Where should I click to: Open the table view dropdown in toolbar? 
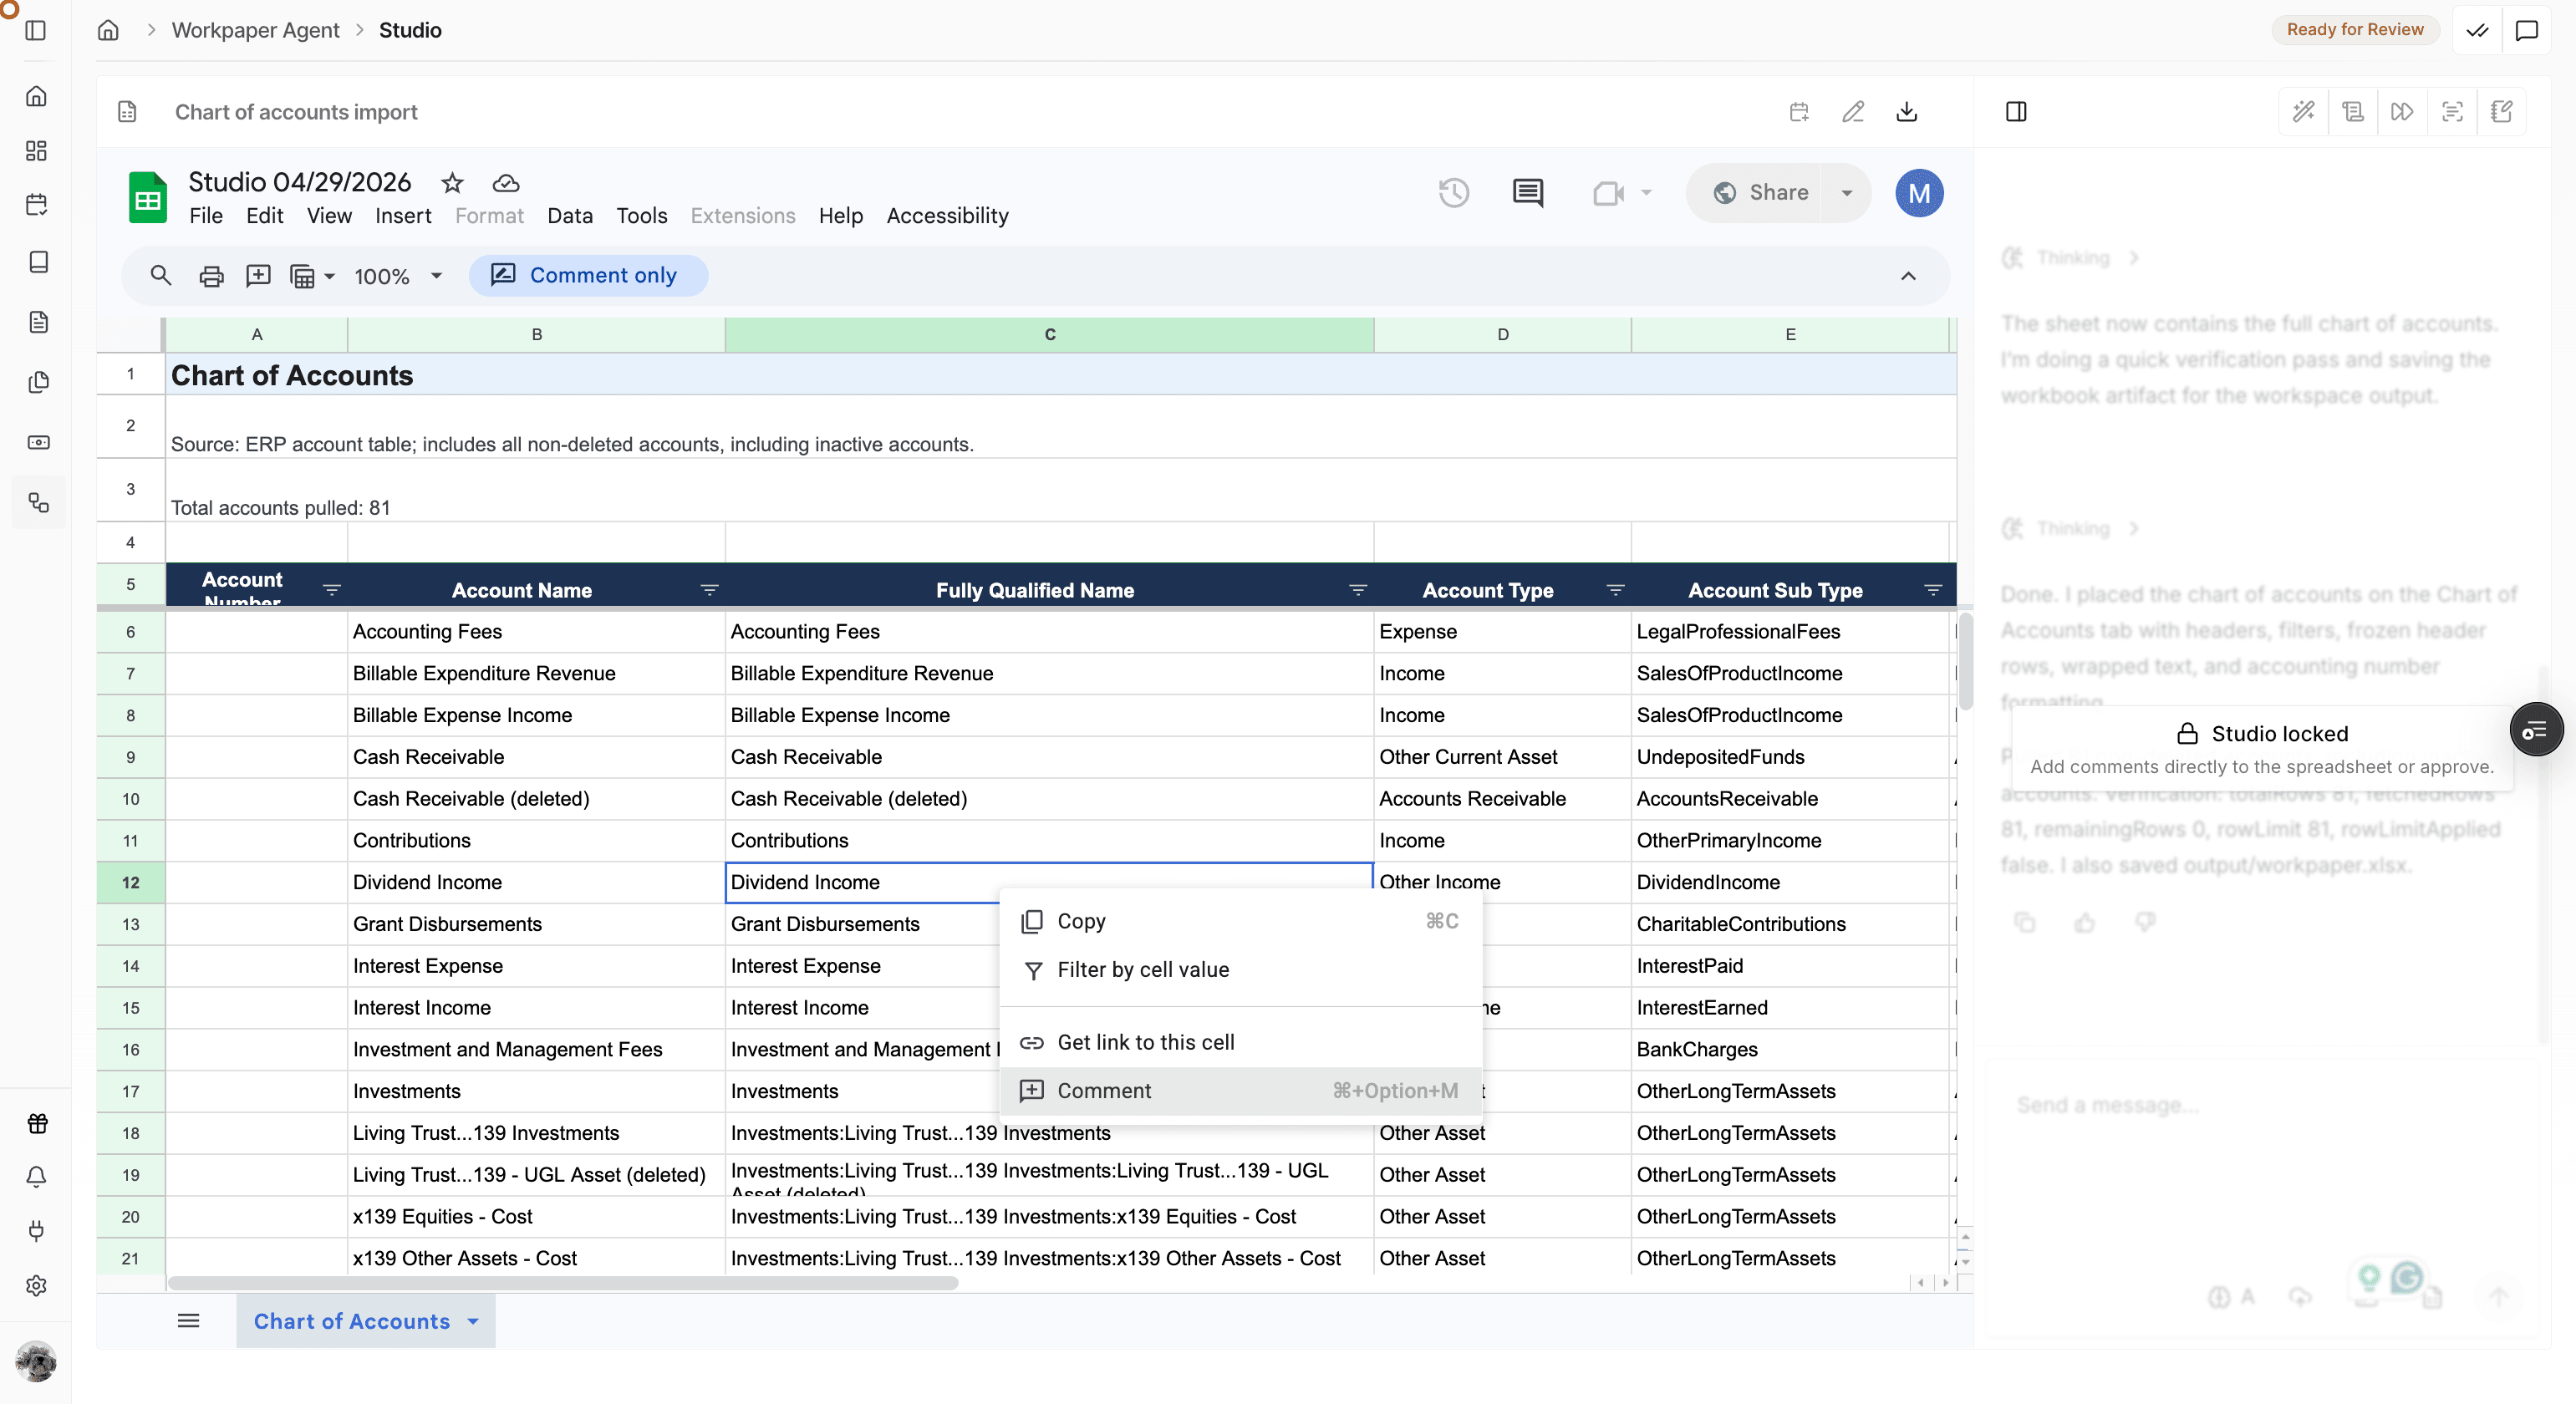coord(311,276)
